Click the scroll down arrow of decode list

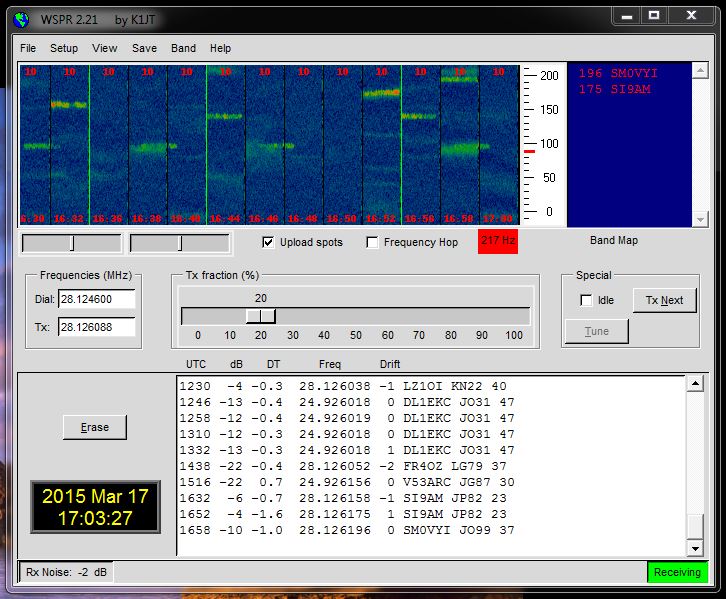pyautogui.click(x=695, y=548)
